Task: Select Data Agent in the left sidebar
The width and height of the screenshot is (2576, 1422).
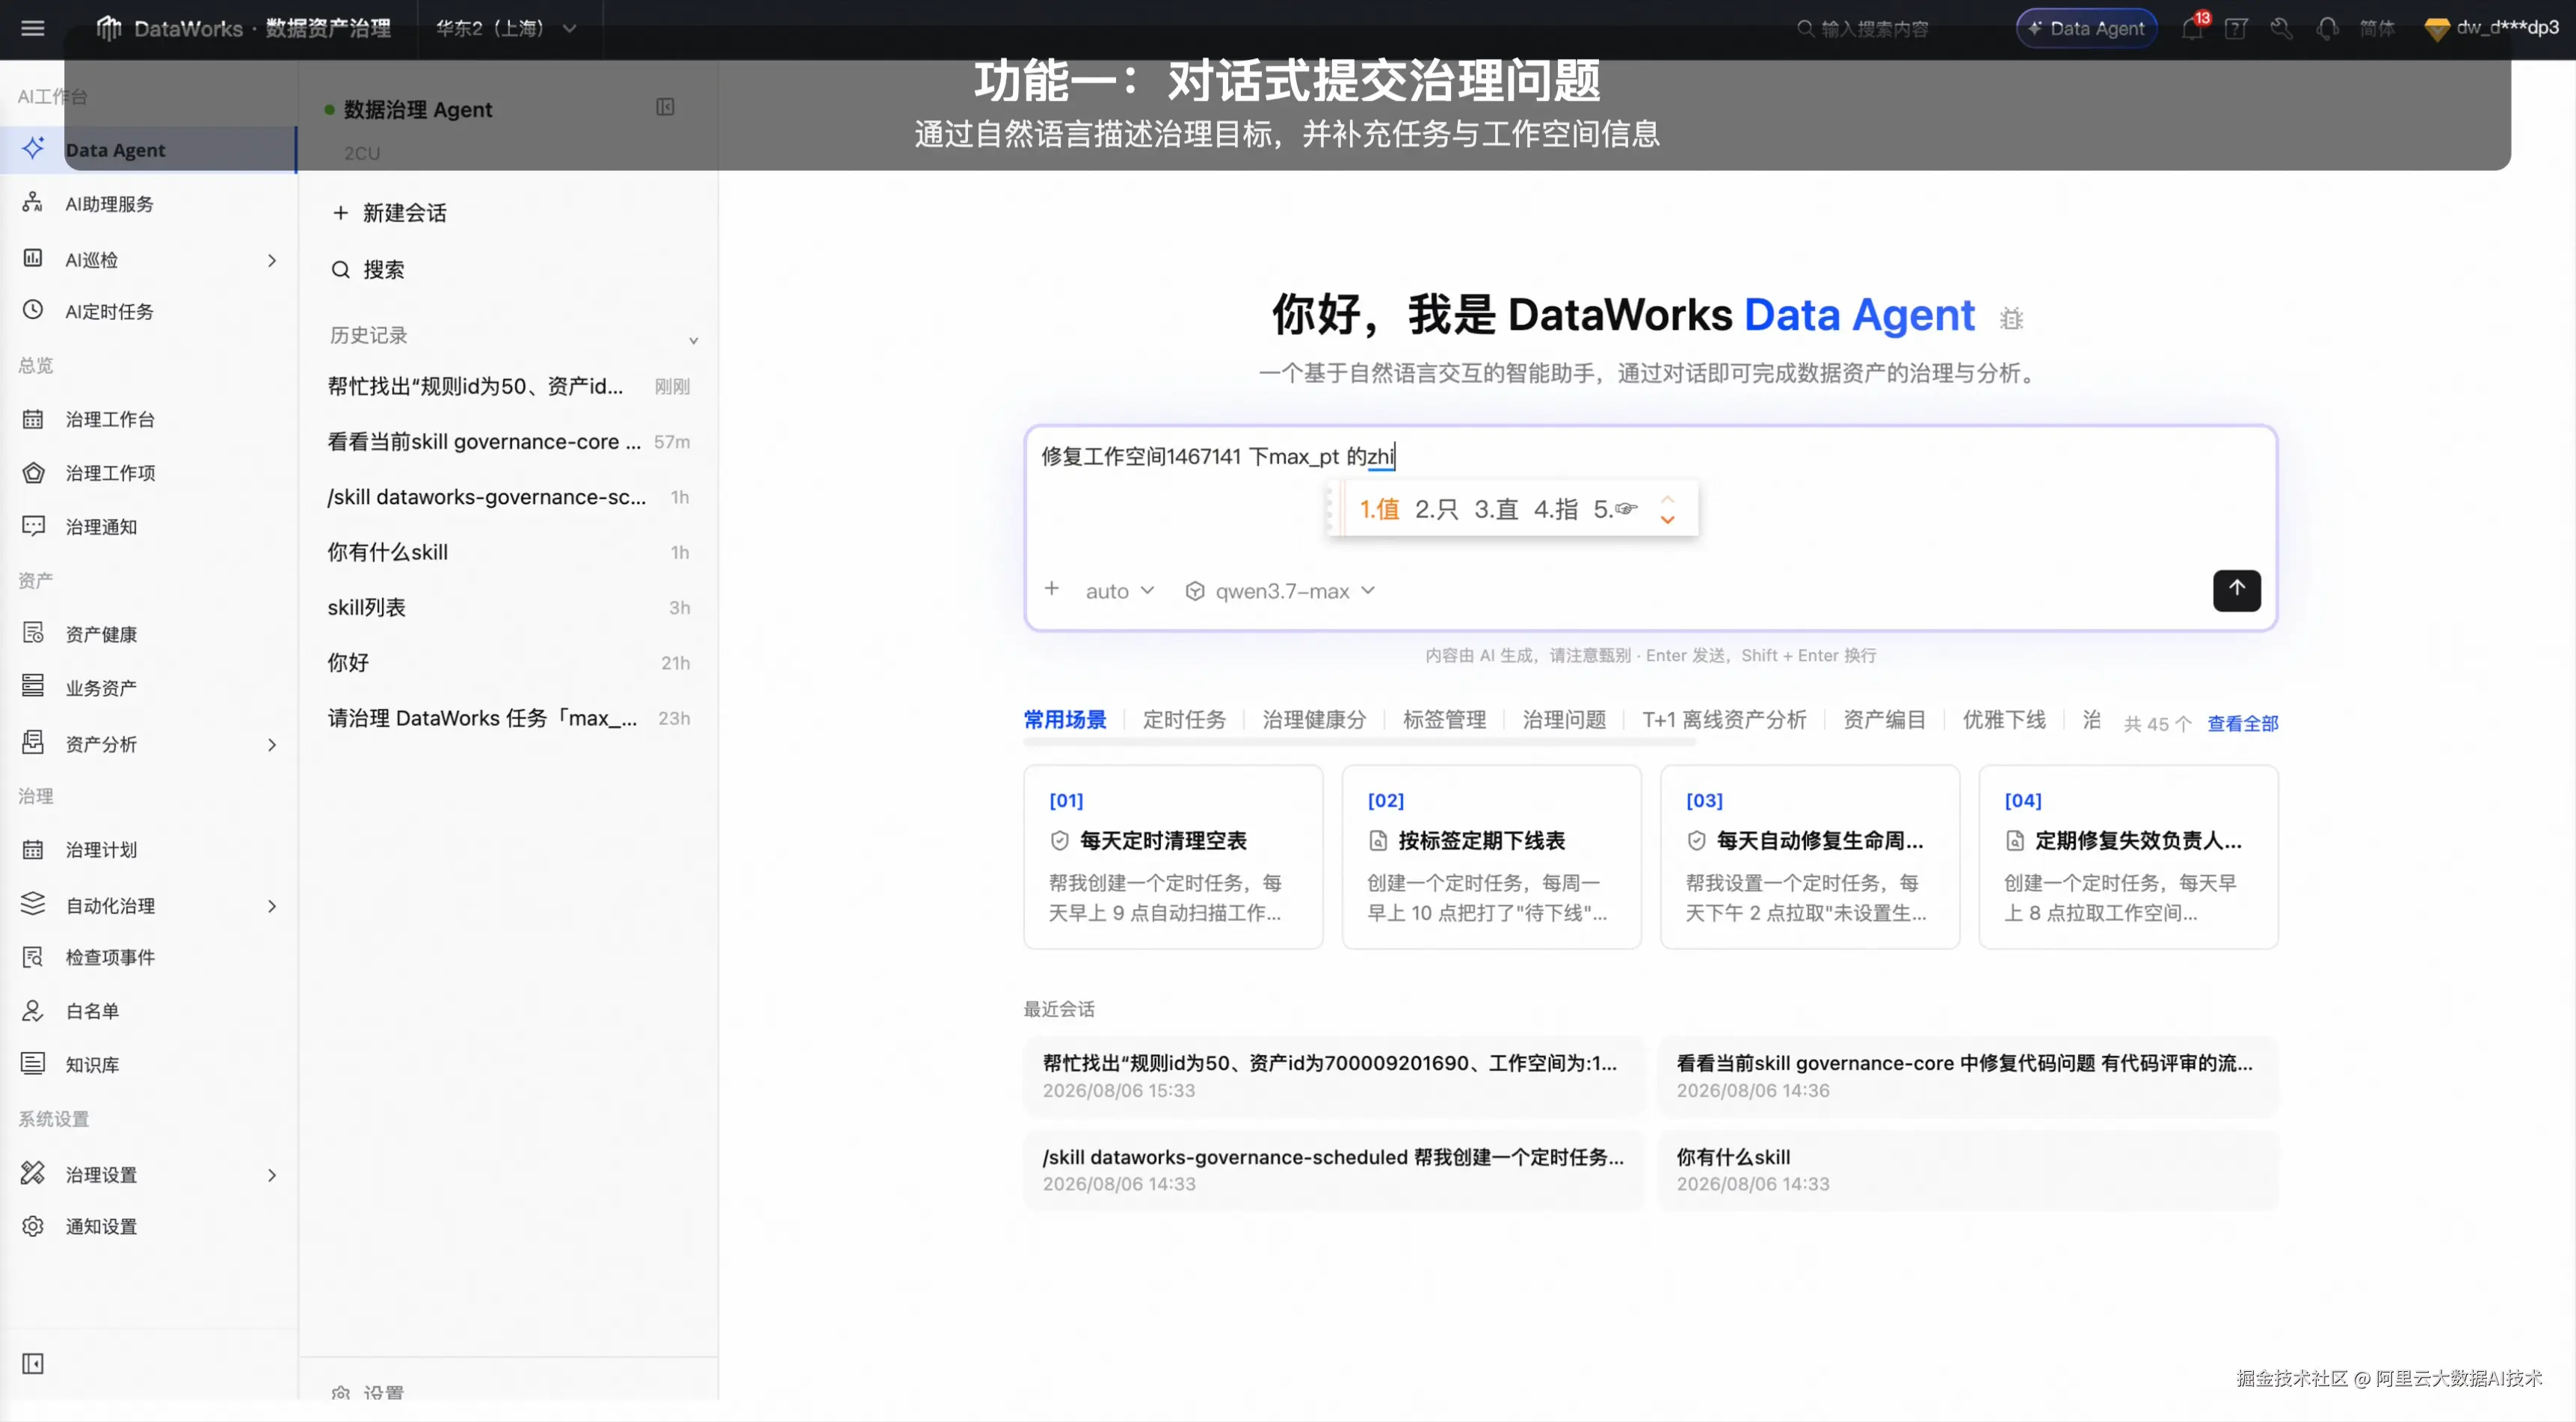Action: pyautogui.click(x=148, y=150)
